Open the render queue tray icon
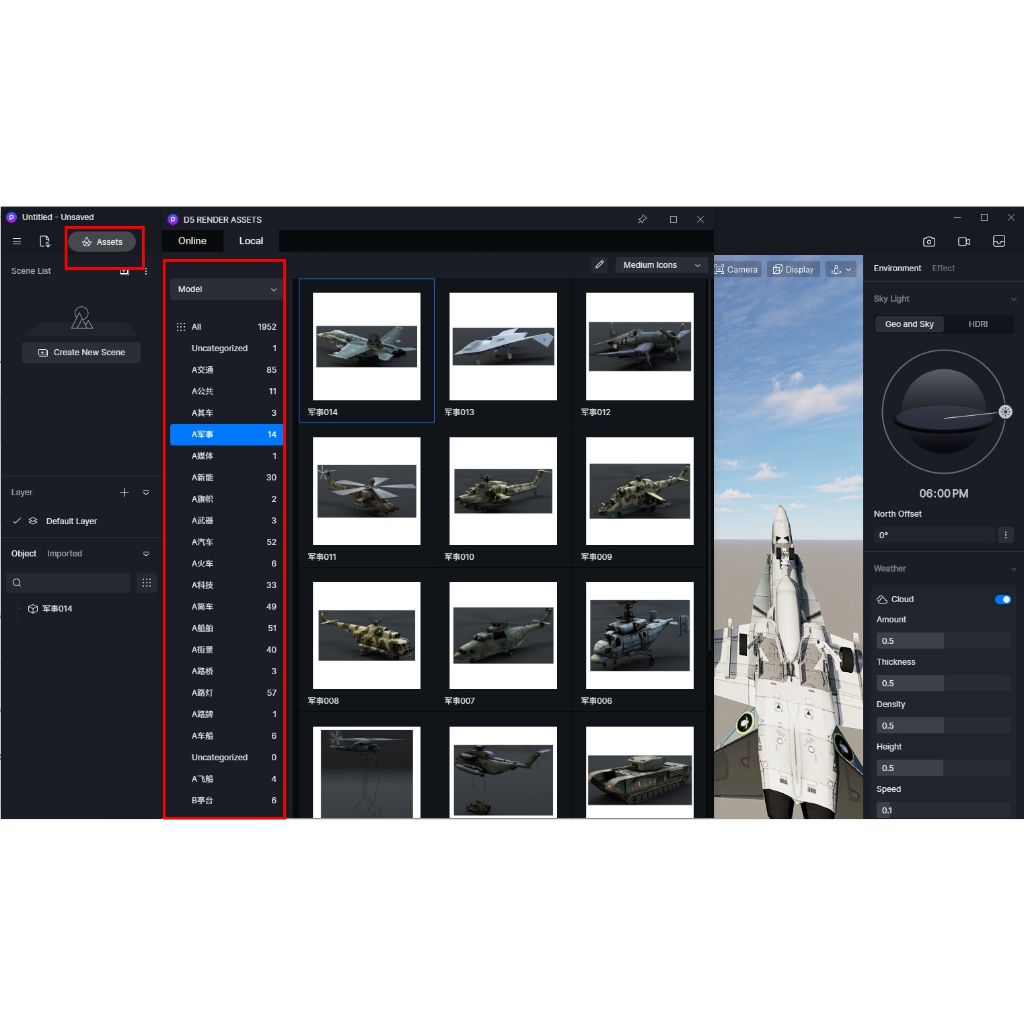The height and width of the screenshot is (1024, 1024). (998, 242)
